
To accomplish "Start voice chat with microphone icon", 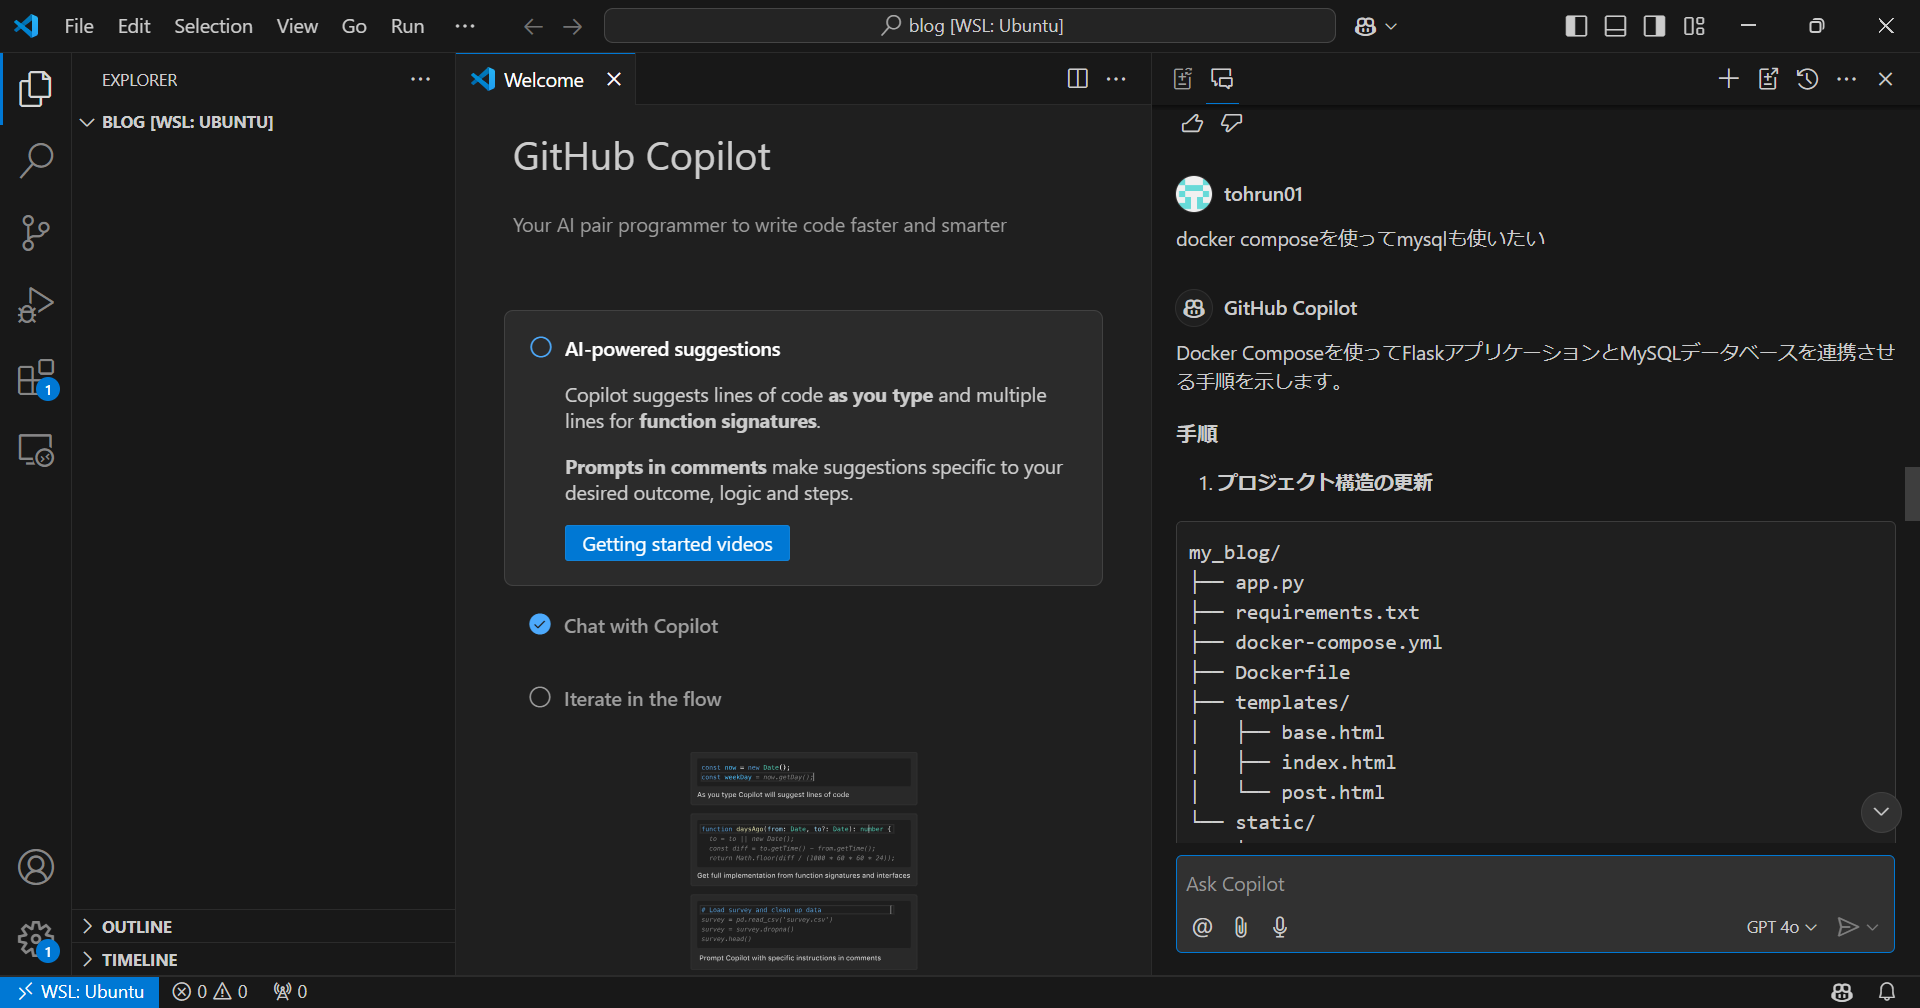I will click(x=1280, y=927).
